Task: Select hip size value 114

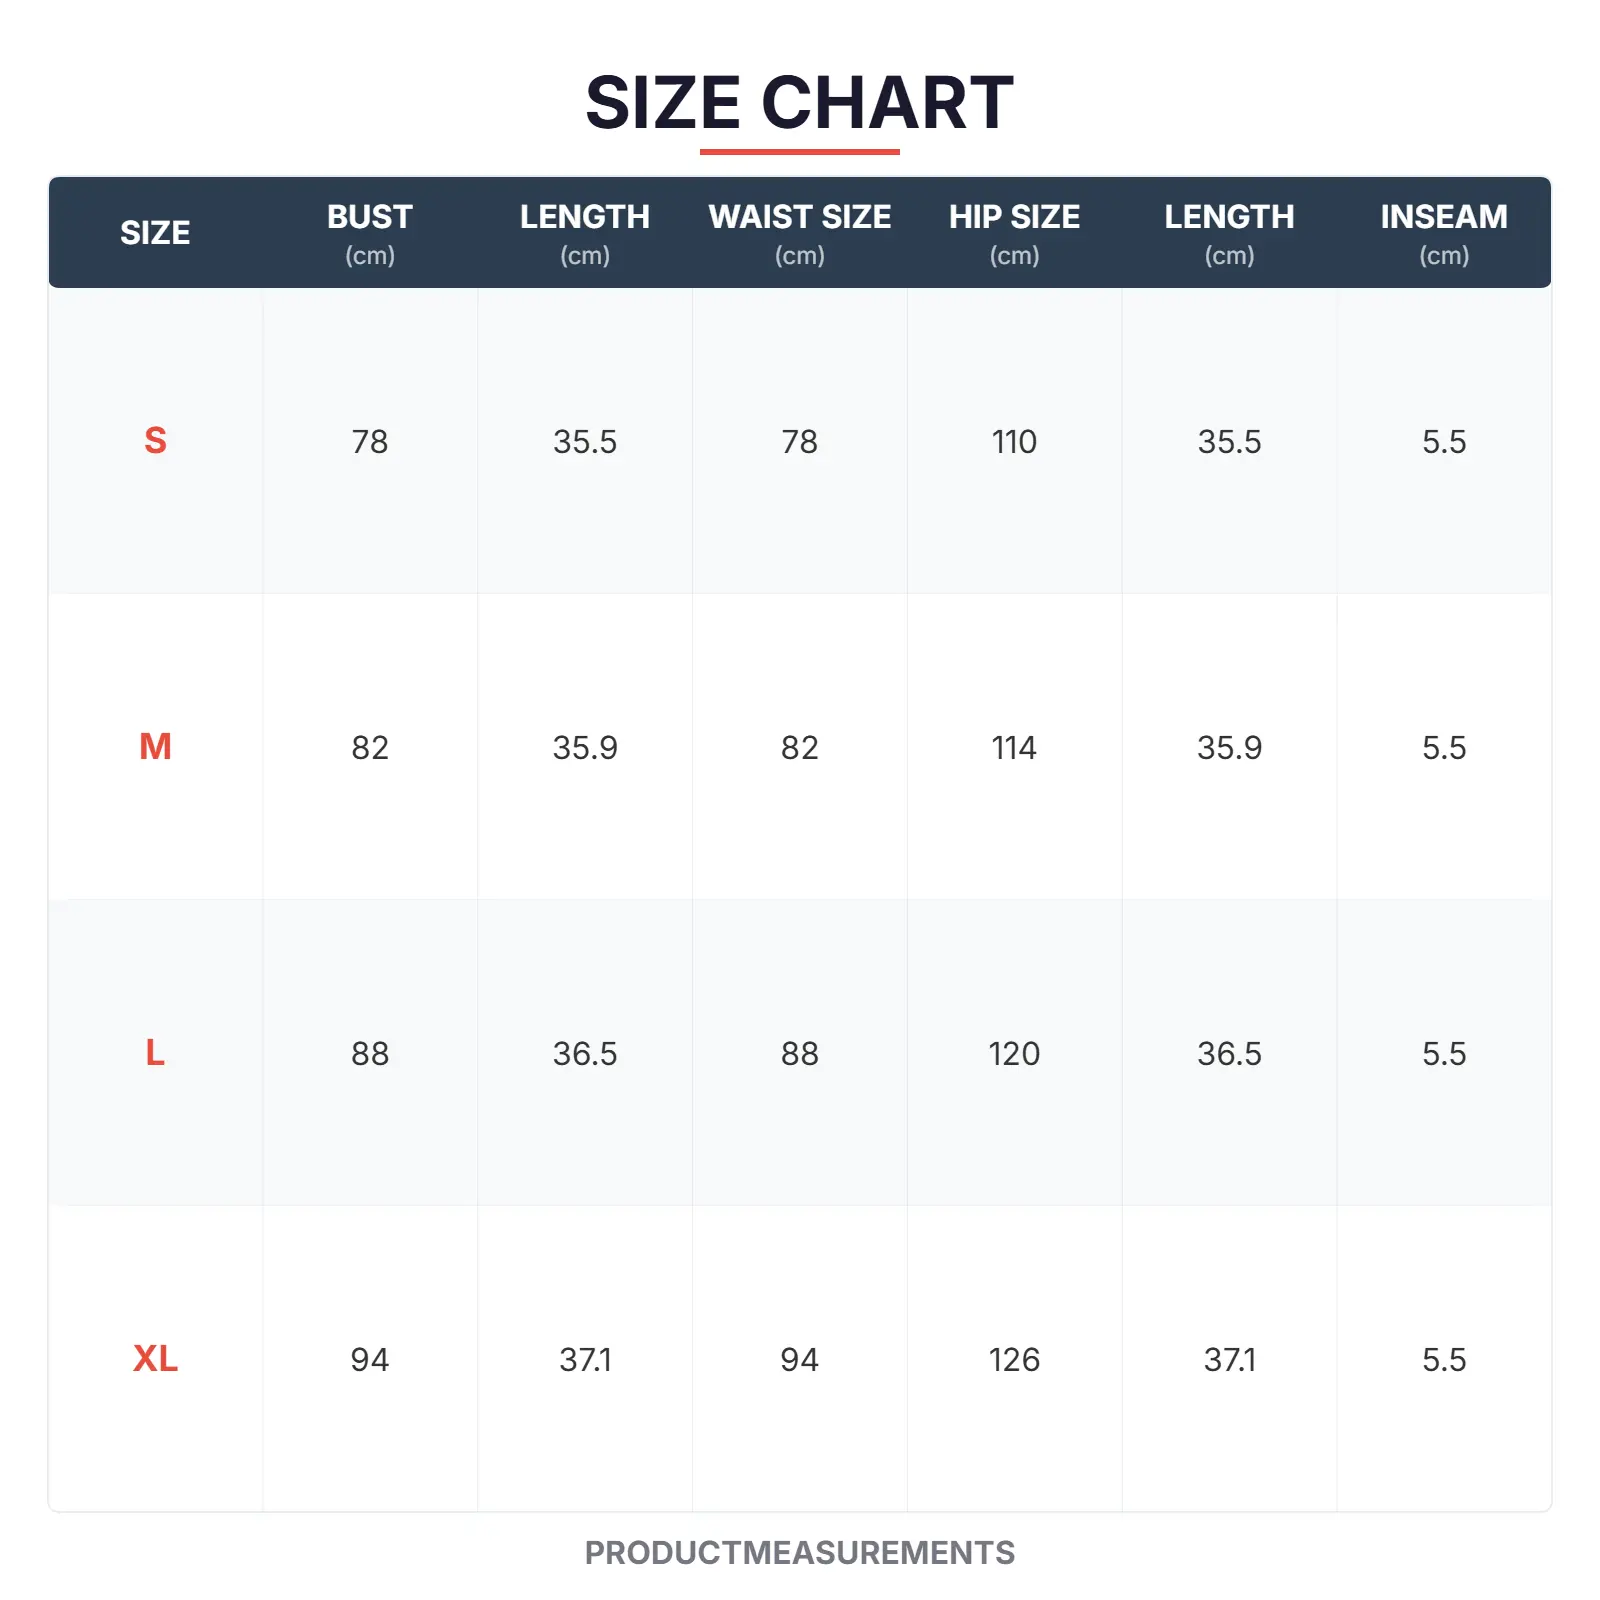Action: 1014,748
